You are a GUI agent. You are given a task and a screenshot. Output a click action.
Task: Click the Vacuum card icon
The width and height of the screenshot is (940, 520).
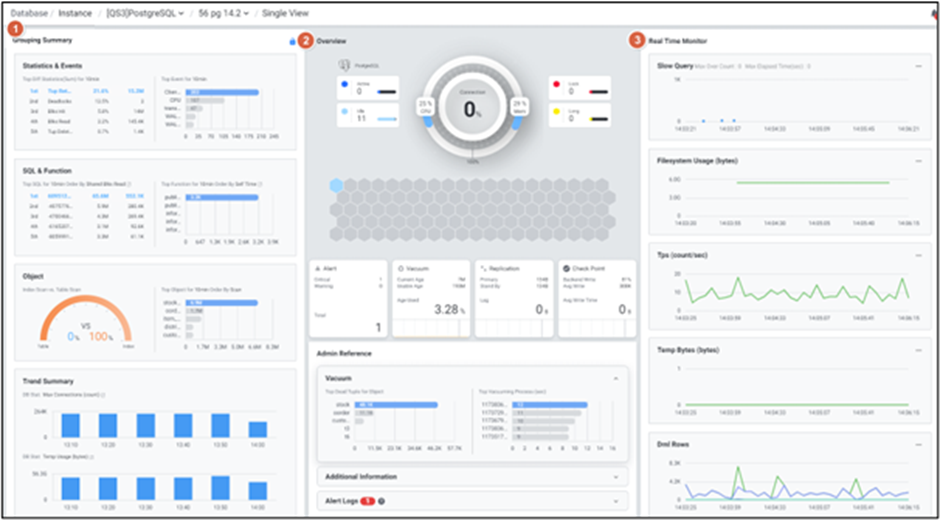point(399,268)
